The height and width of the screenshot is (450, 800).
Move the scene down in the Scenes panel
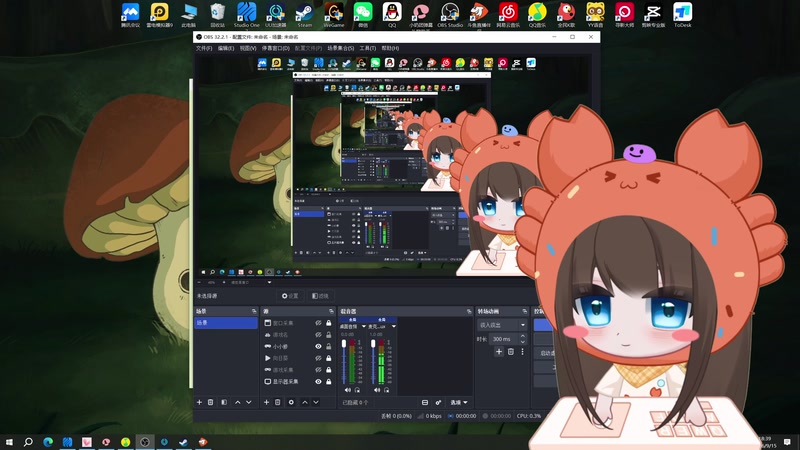(249, 403)
